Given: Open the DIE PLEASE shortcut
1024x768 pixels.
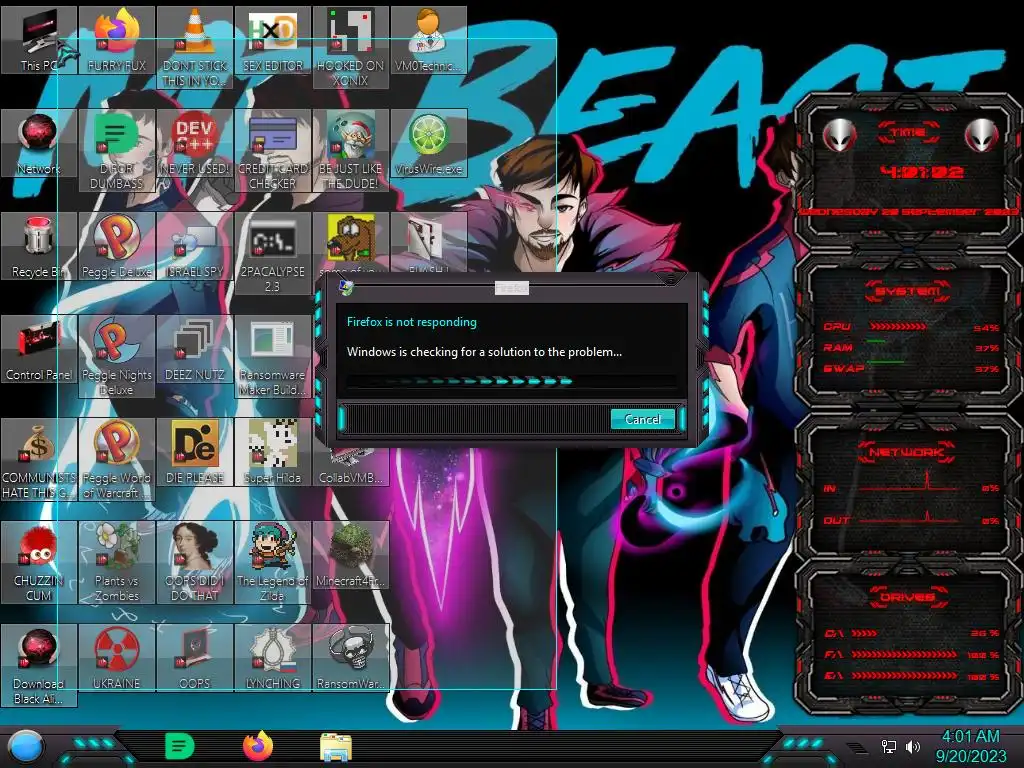Looking at the screenshot, I should click(x=195, y=452).
